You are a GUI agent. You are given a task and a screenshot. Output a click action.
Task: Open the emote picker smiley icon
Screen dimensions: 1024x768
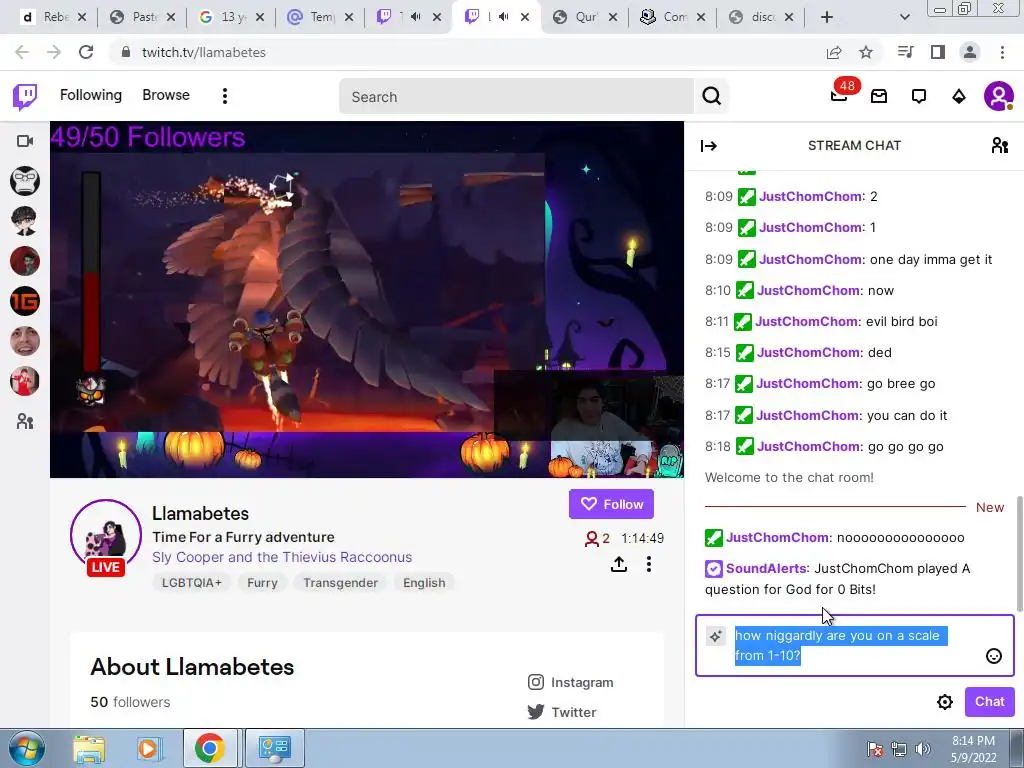[993, 656]
